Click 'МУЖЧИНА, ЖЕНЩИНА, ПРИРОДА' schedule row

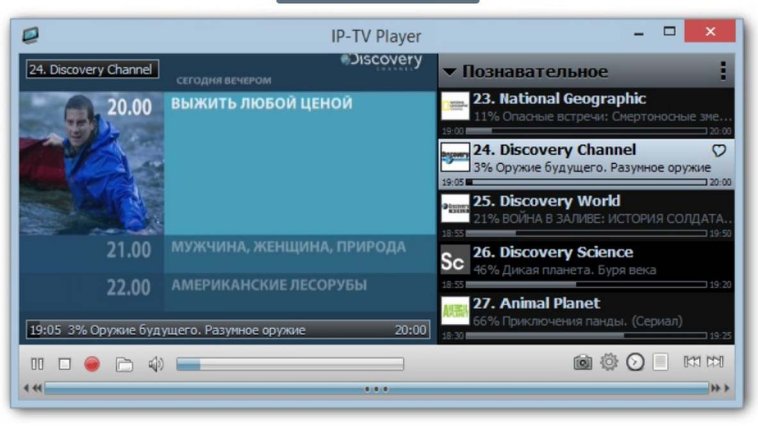click(289, 247)
